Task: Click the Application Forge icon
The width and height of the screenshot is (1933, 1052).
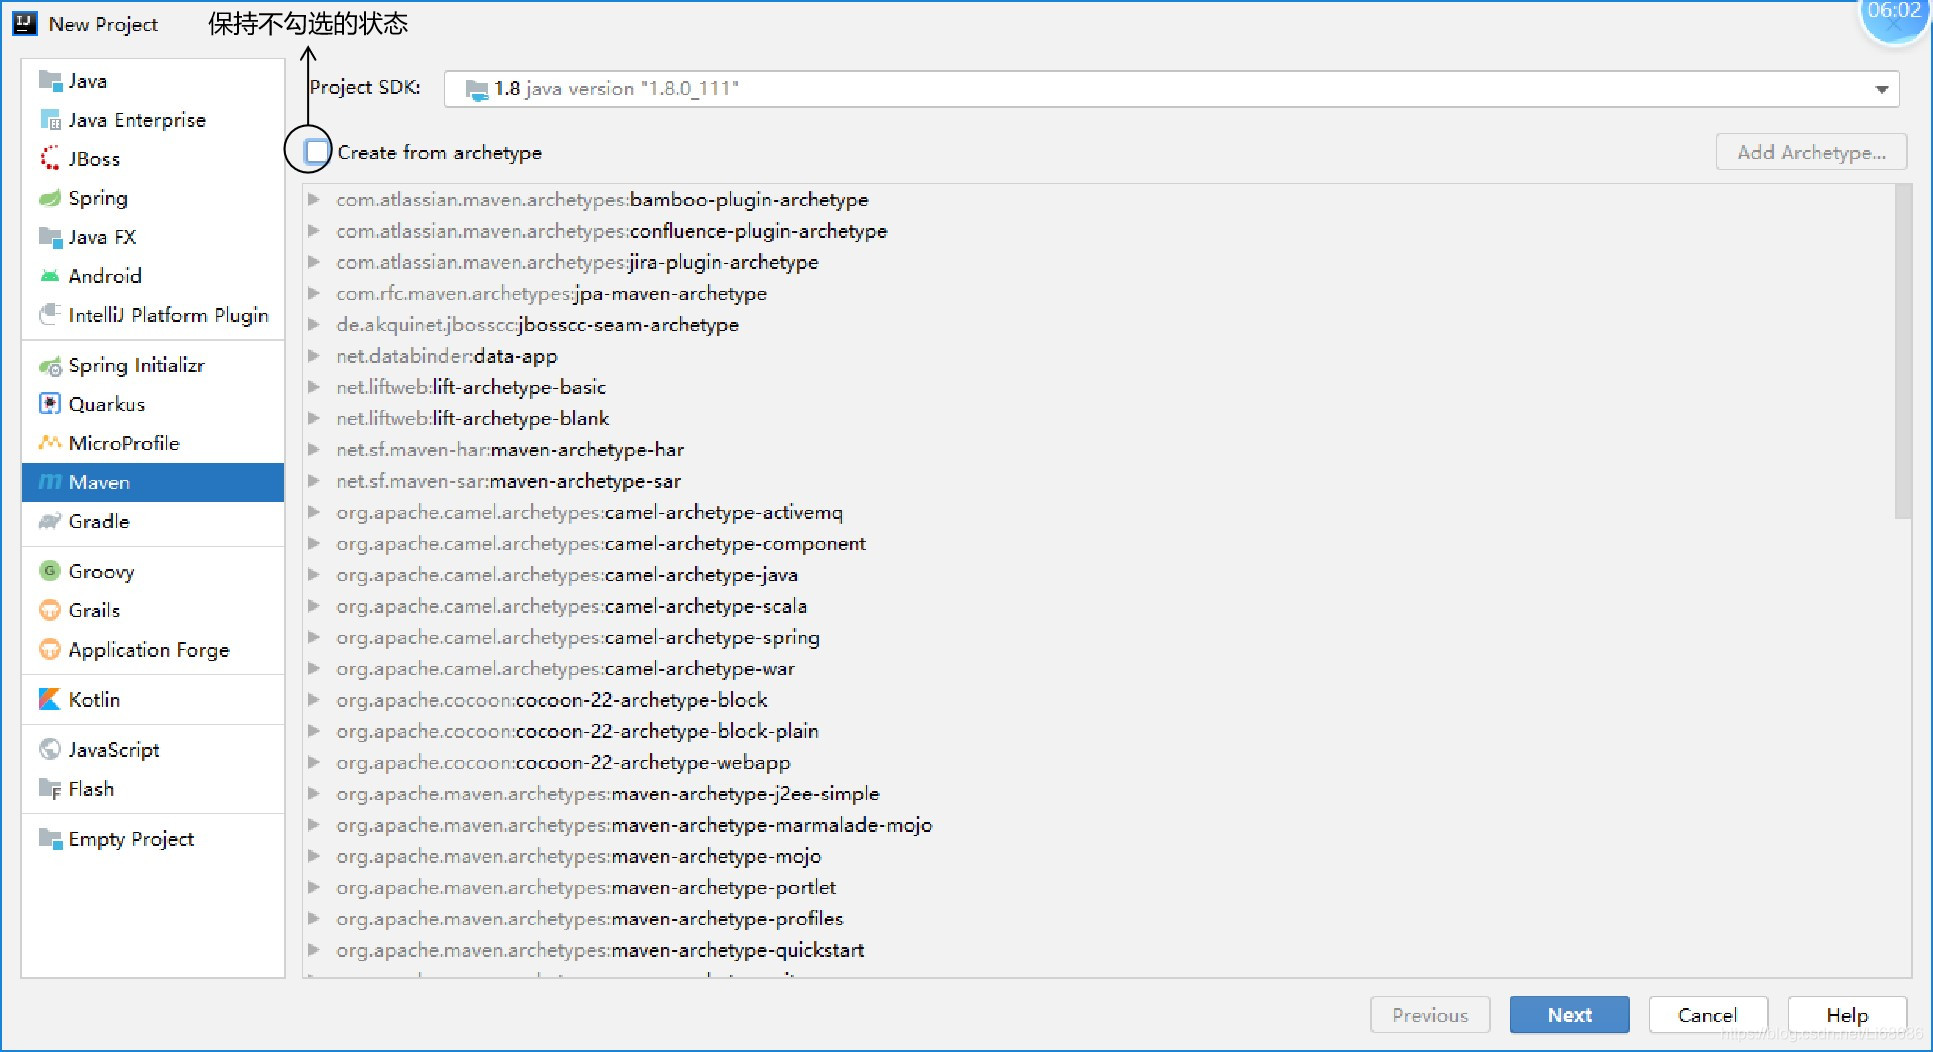Action: pyautogui.click(x=49, y=650)
